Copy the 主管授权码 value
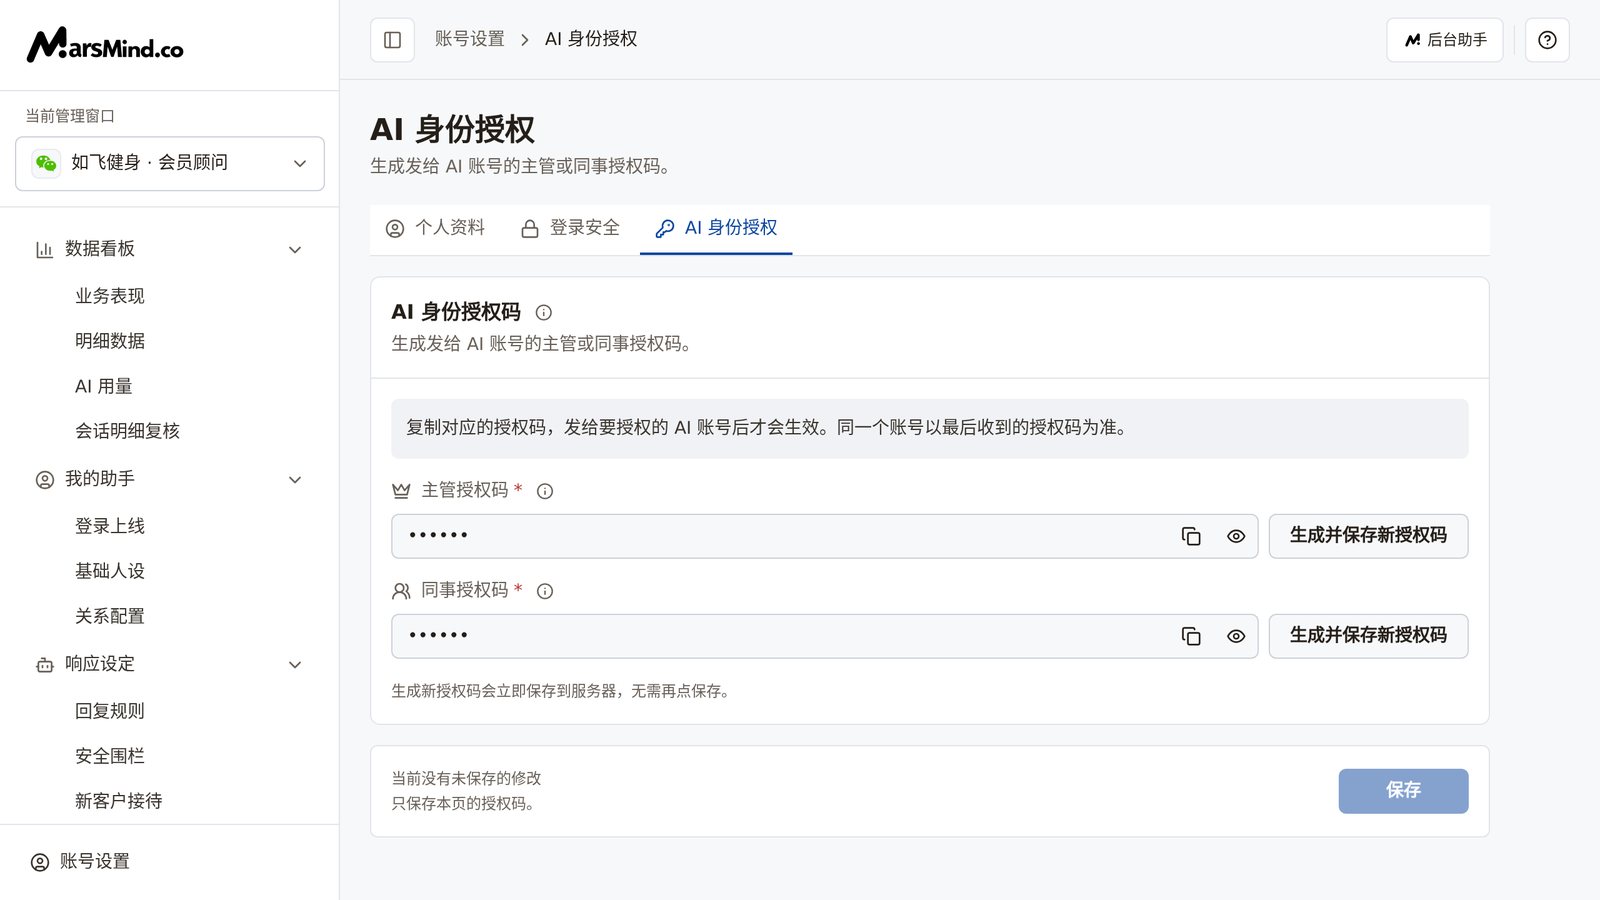Image resolution: width=1600 pixels, height=900 pixels. point(1191,537)
